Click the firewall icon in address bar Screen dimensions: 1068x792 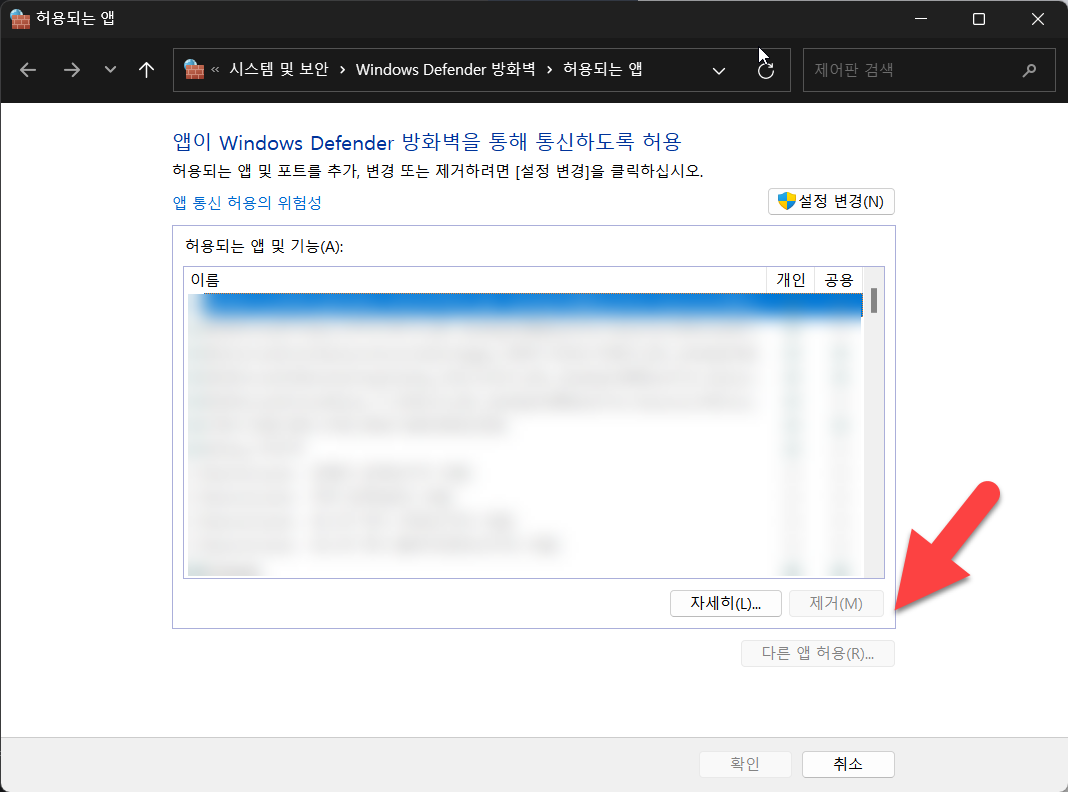[194, 69]
